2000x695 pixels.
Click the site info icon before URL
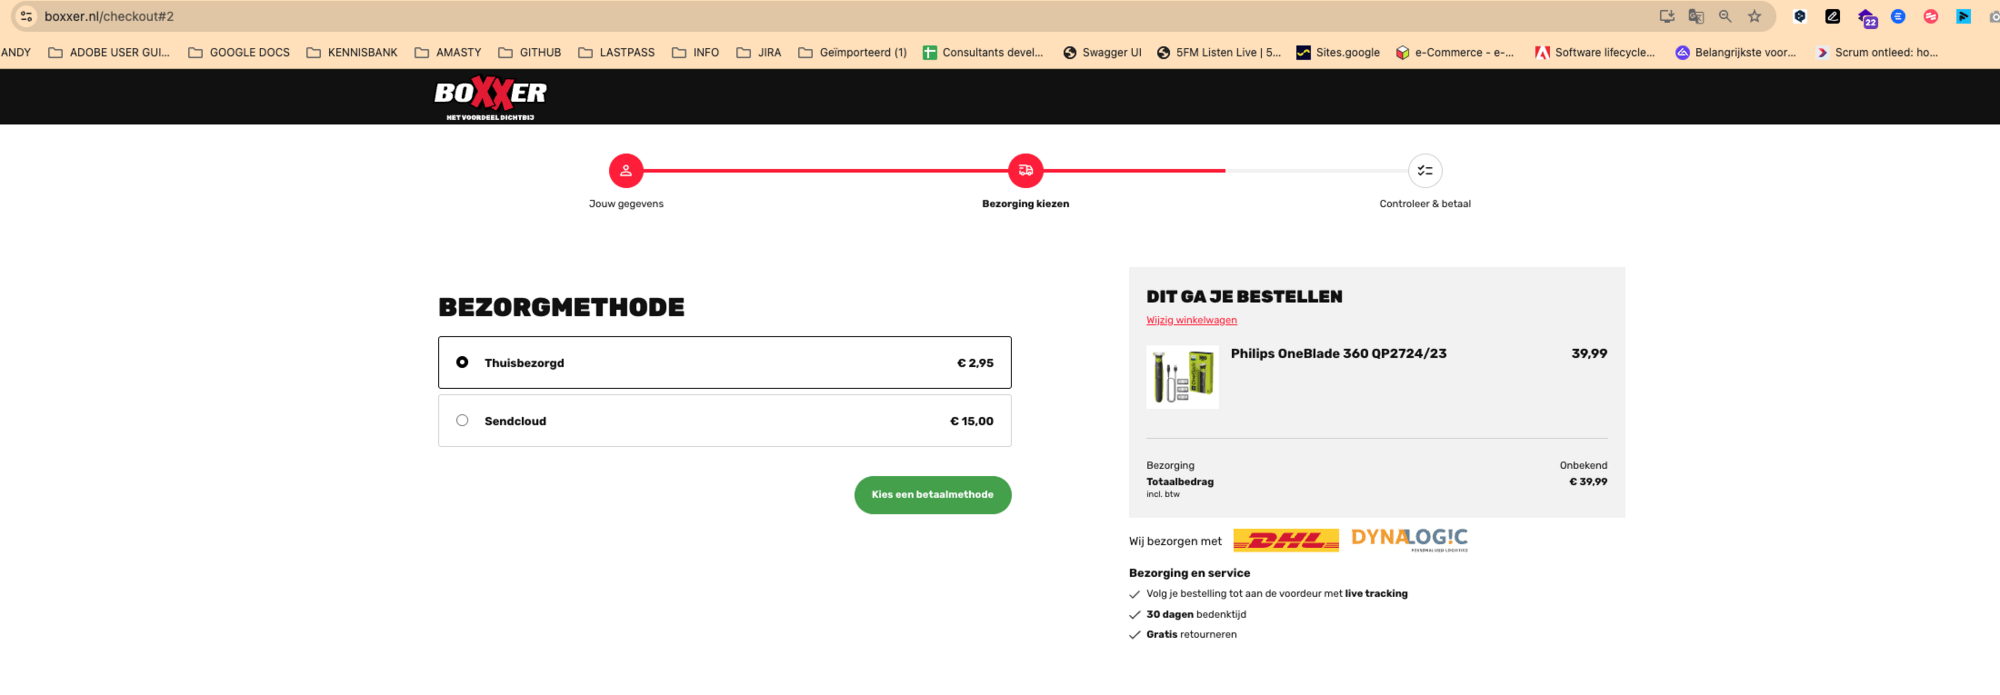point(26,16)
